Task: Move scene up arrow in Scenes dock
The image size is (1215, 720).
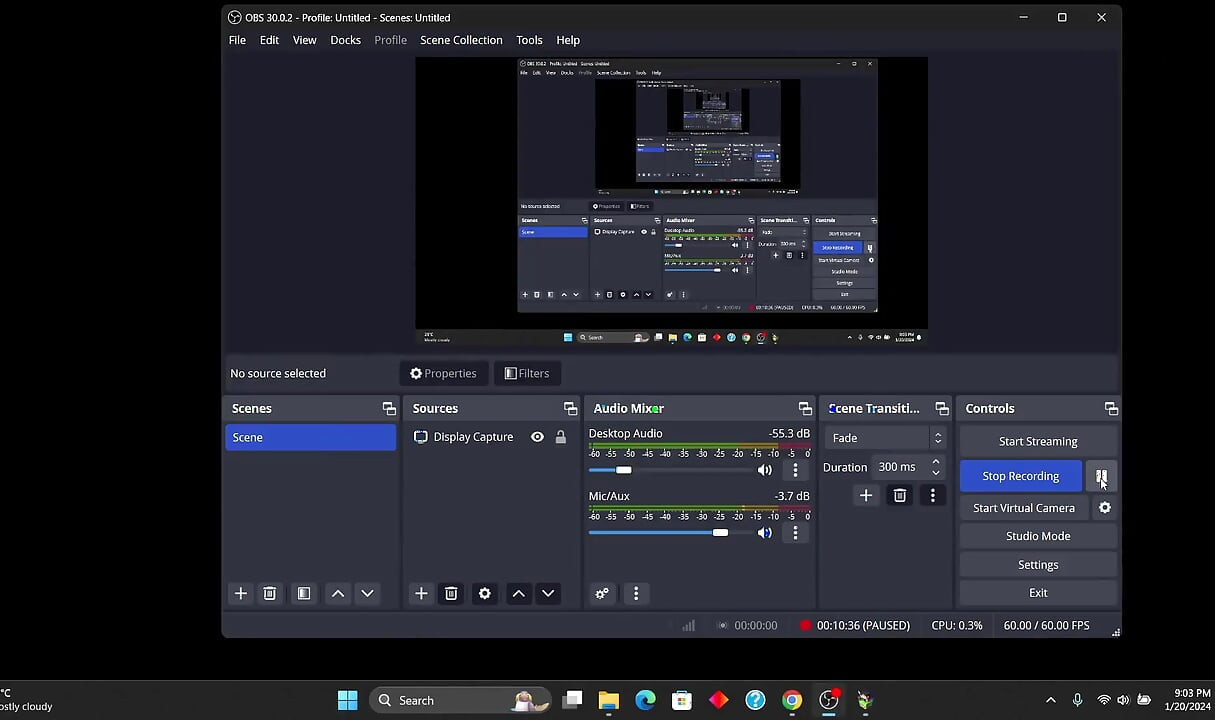Action: (x=338, y=593)
